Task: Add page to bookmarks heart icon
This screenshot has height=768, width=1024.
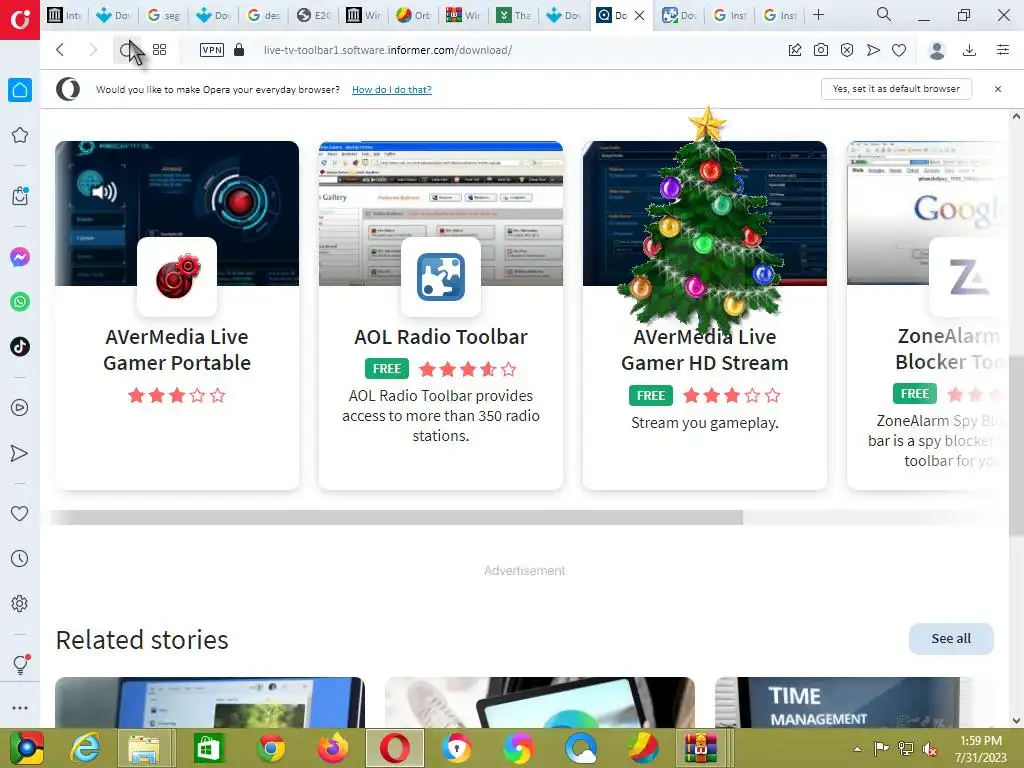Action: 899,50
